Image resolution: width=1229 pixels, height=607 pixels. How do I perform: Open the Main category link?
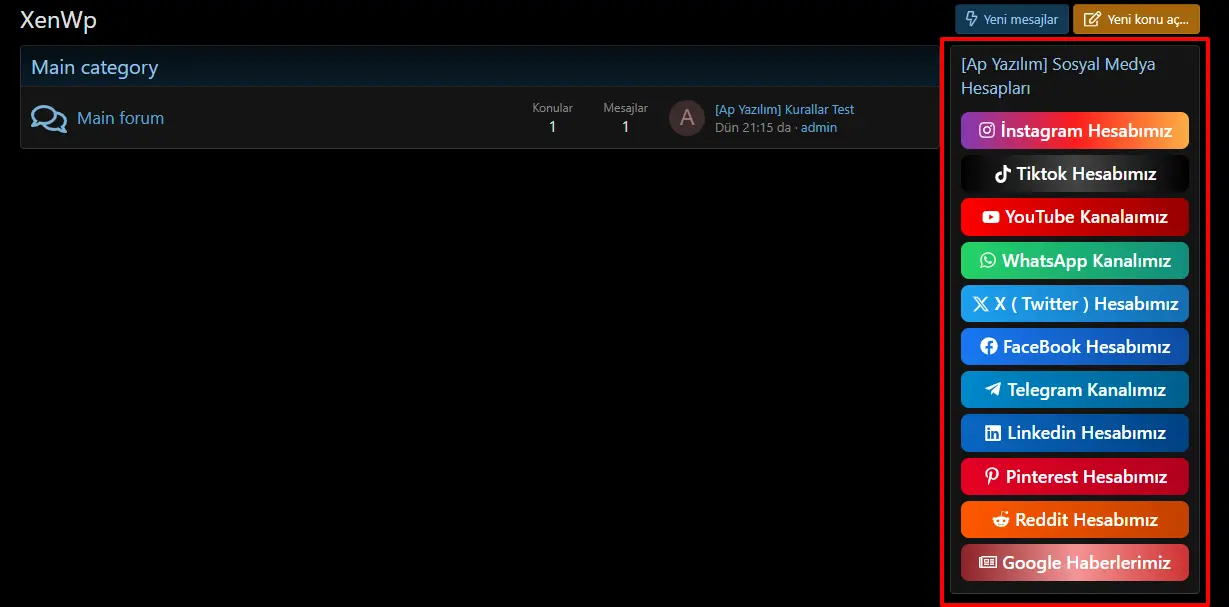(95, 68)
